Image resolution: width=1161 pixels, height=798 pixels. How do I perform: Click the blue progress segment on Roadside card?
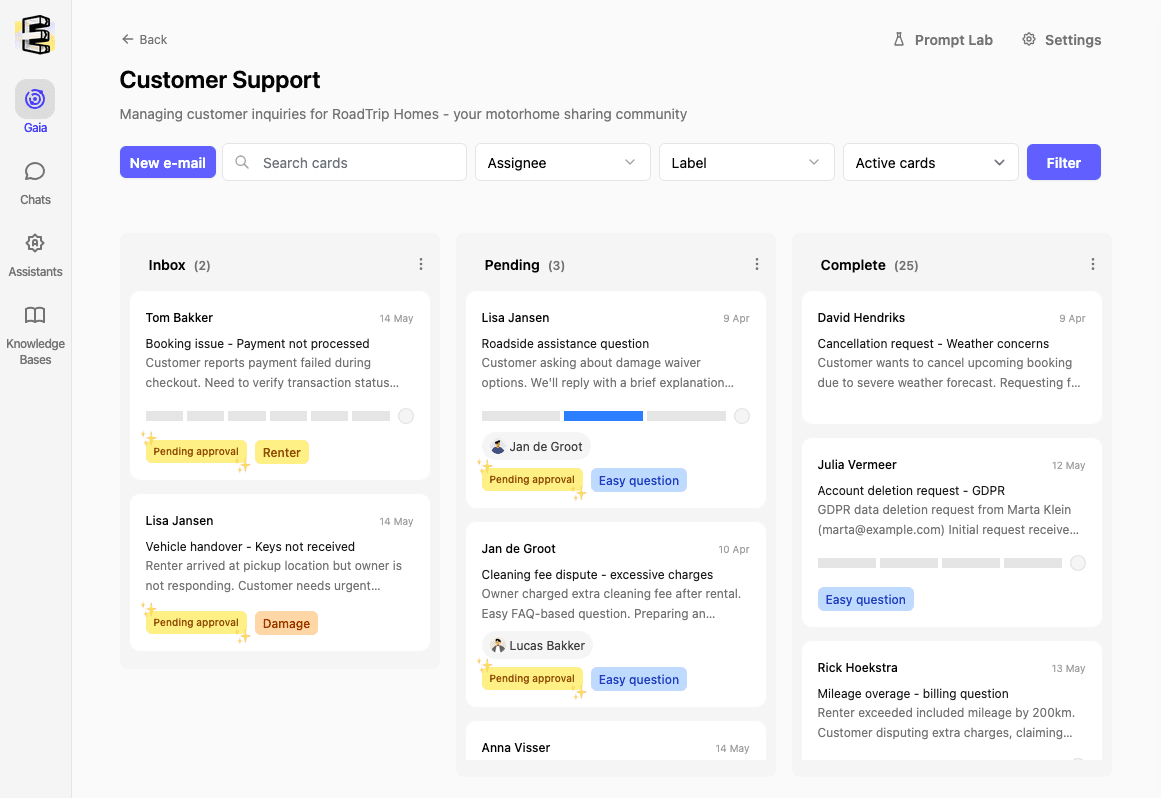click(603, 416)
